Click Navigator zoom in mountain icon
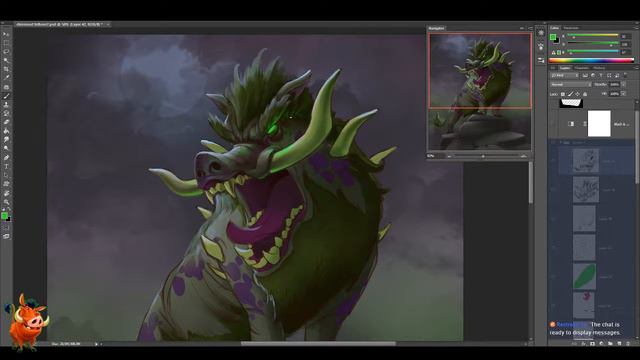Screen dimensions: 640x360 (x=524, y=156)
